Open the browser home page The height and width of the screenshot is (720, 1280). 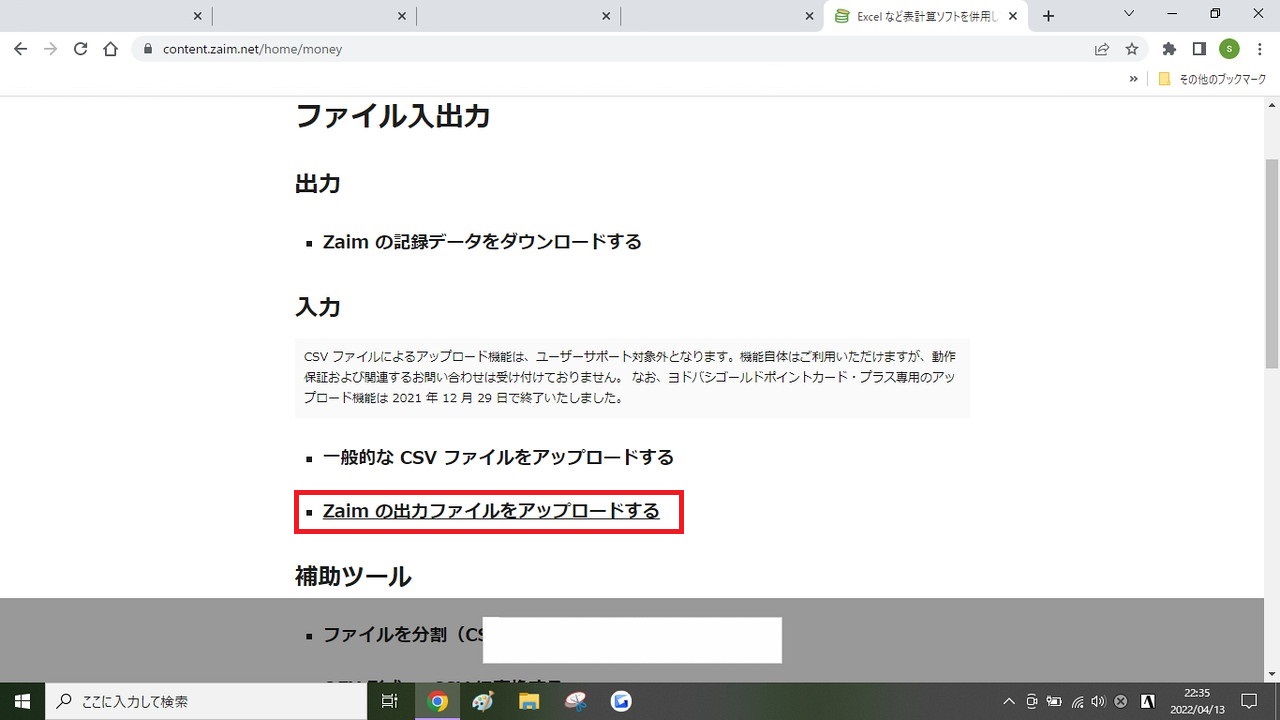pyautogui.click(x=111, y=48)
